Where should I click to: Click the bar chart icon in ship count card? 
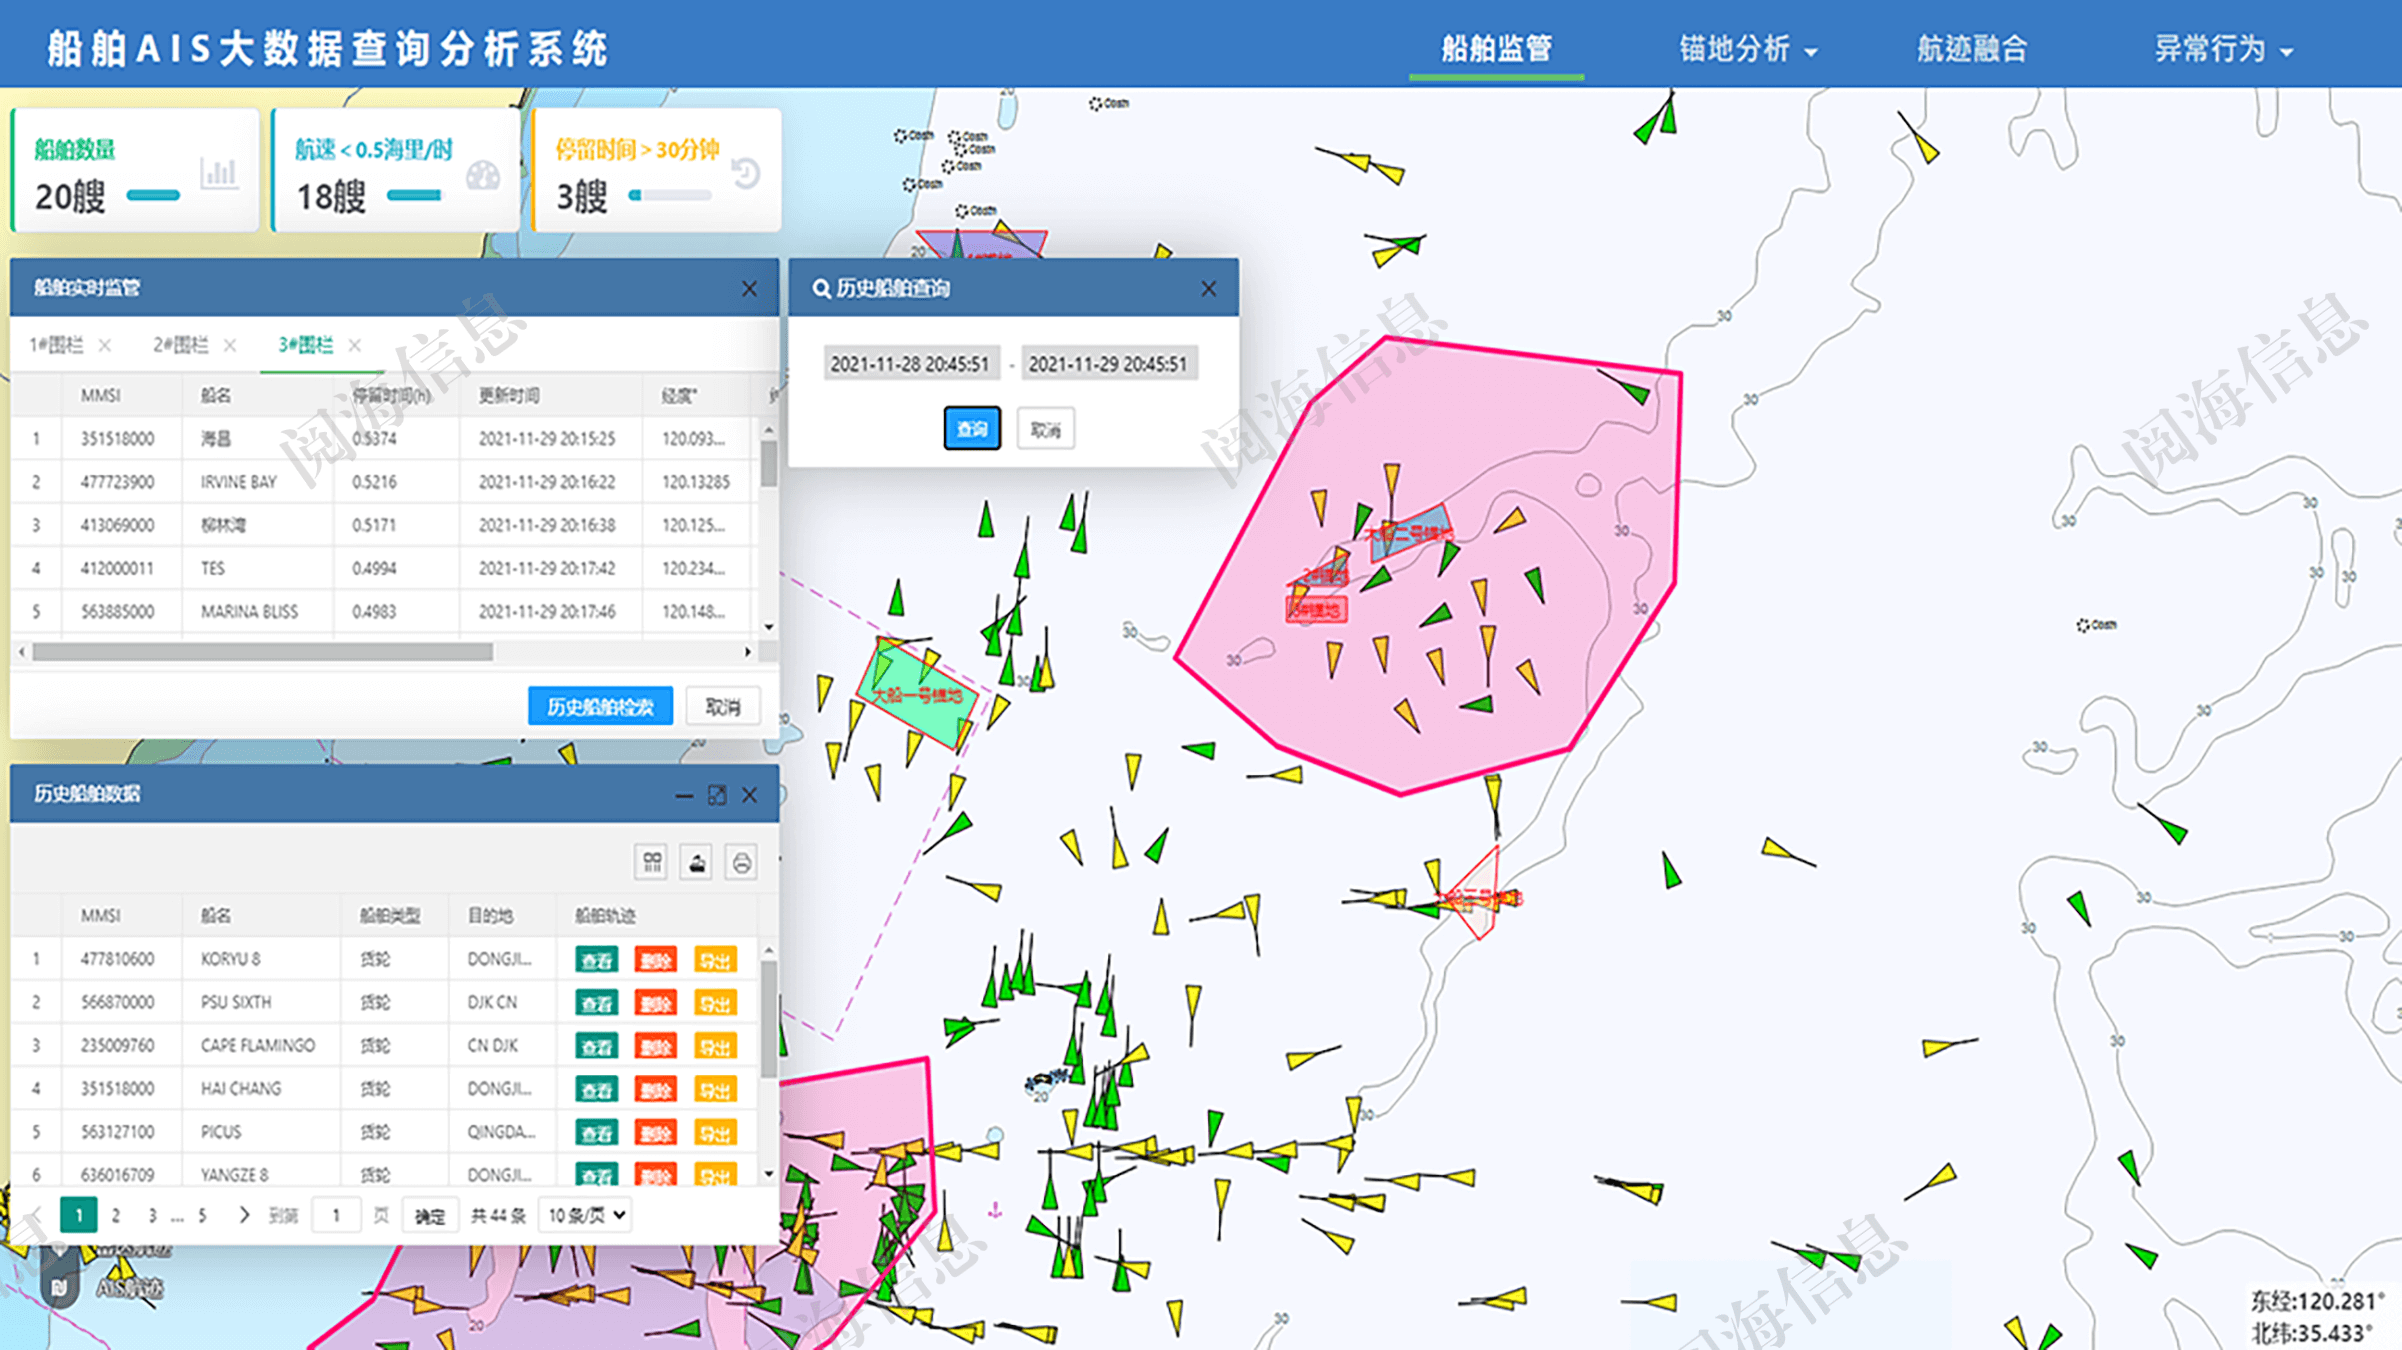click(218, 174)
